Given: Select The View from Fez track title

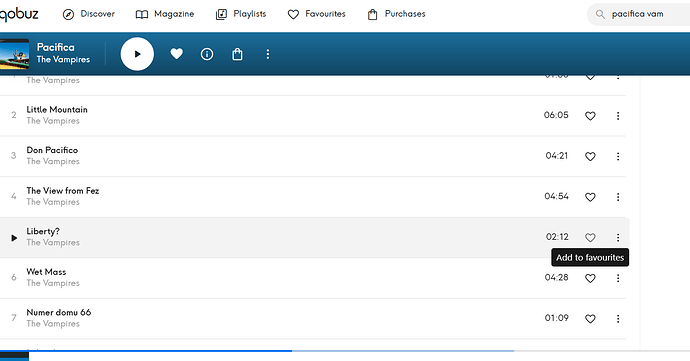Looking at the screenshot, I should click(x=62, y=191).
